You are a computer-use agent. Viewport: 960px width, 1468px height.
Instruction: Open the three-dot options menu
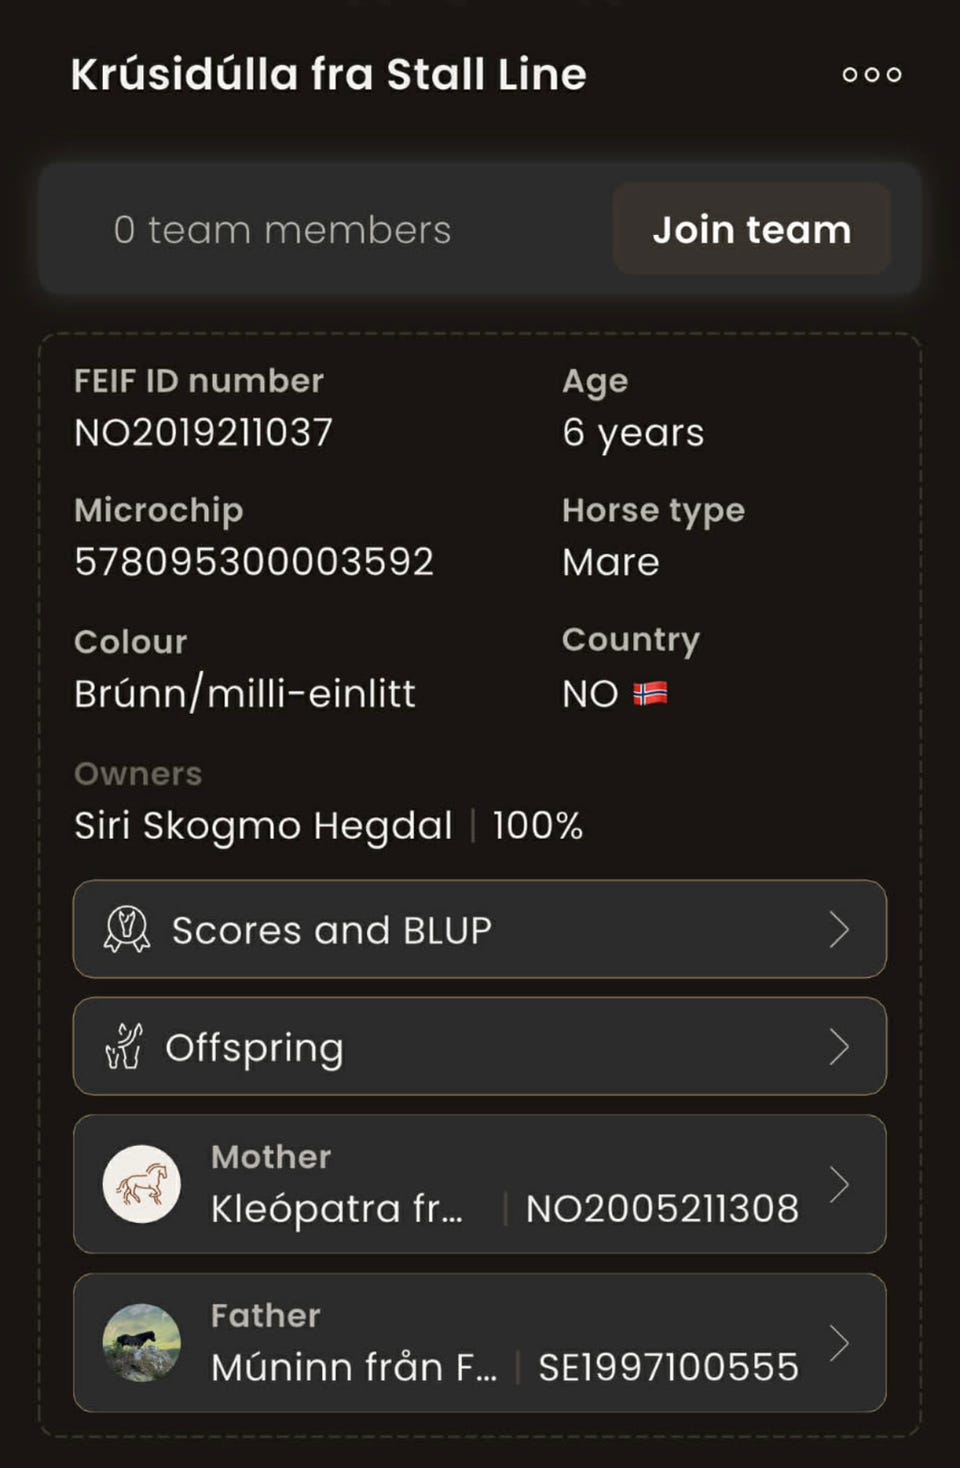871,75
